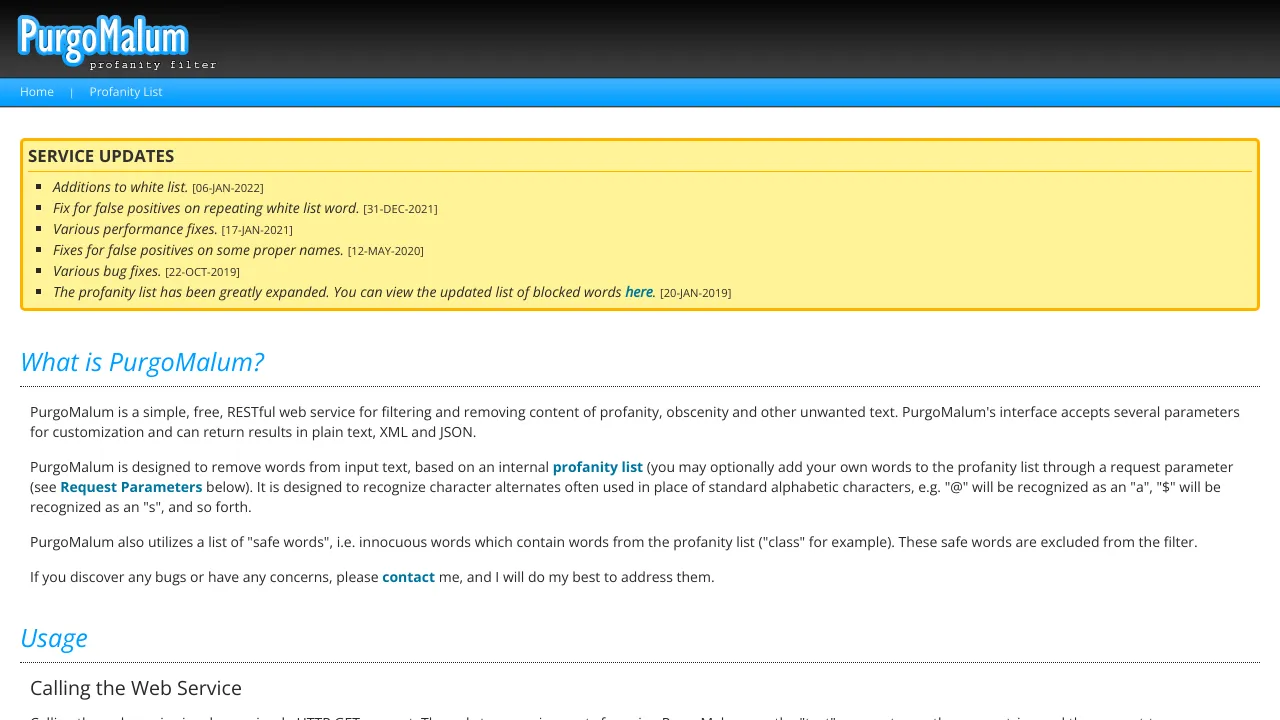Click the PurgoMalum logo
This screenshot has height=720, width=1280.
click(x=117, y=42)
